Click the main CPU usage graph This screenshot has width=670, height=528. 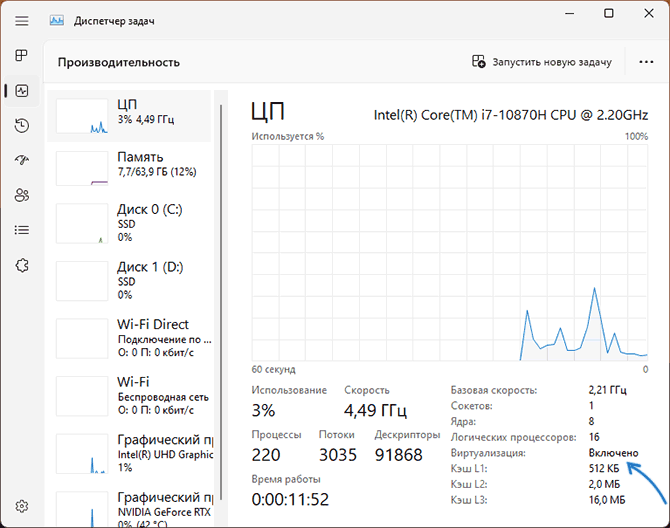point(450,252)
